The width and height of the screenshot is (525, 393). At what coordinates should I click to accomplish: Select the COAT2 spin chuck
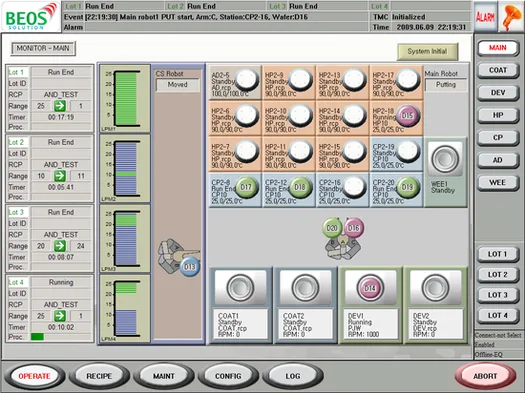[305, 288]
